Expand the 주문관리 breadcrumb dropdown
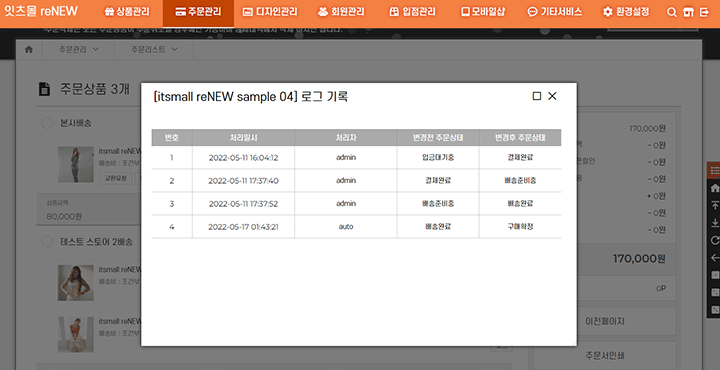Screen dimensions: 720x370 [x=79, y=50]
